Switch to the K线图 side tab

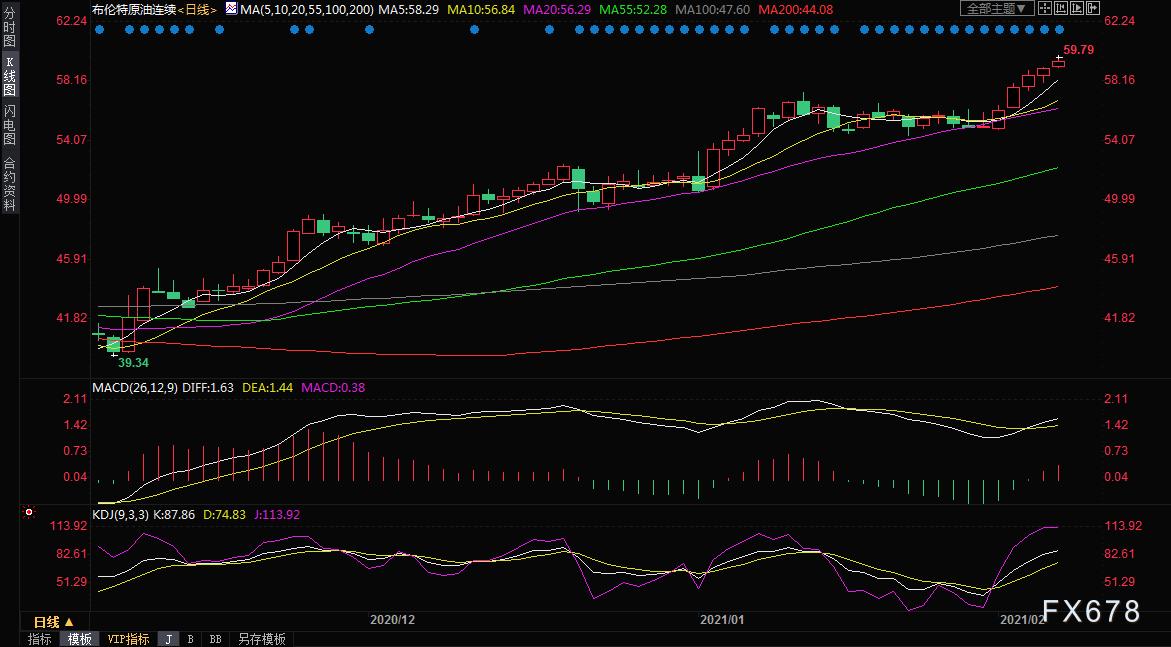[10, 75]
